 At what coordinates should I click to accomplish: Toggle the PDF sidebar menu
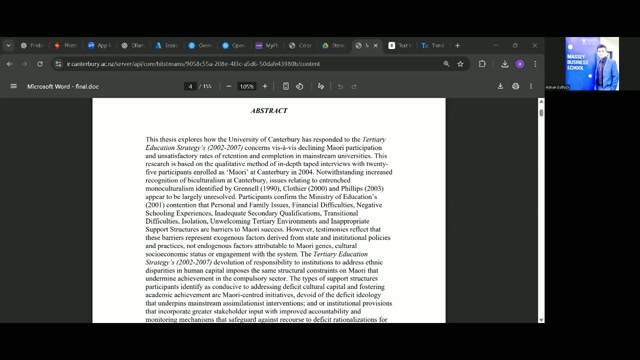click(x=13, y=86)
